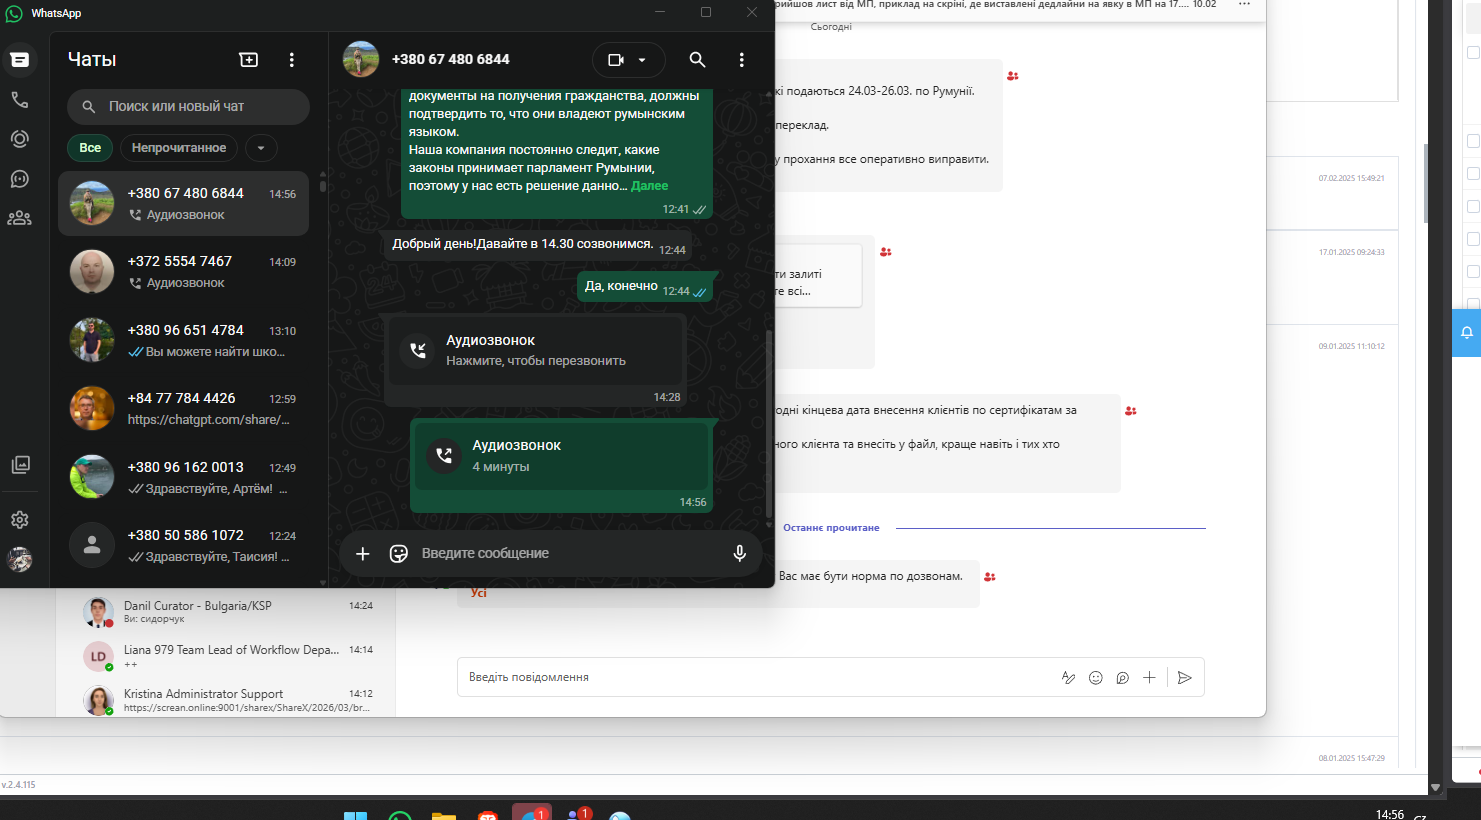Click the scroll-down arrow of background page
1481x820 pixels.
click(1436, 788)
